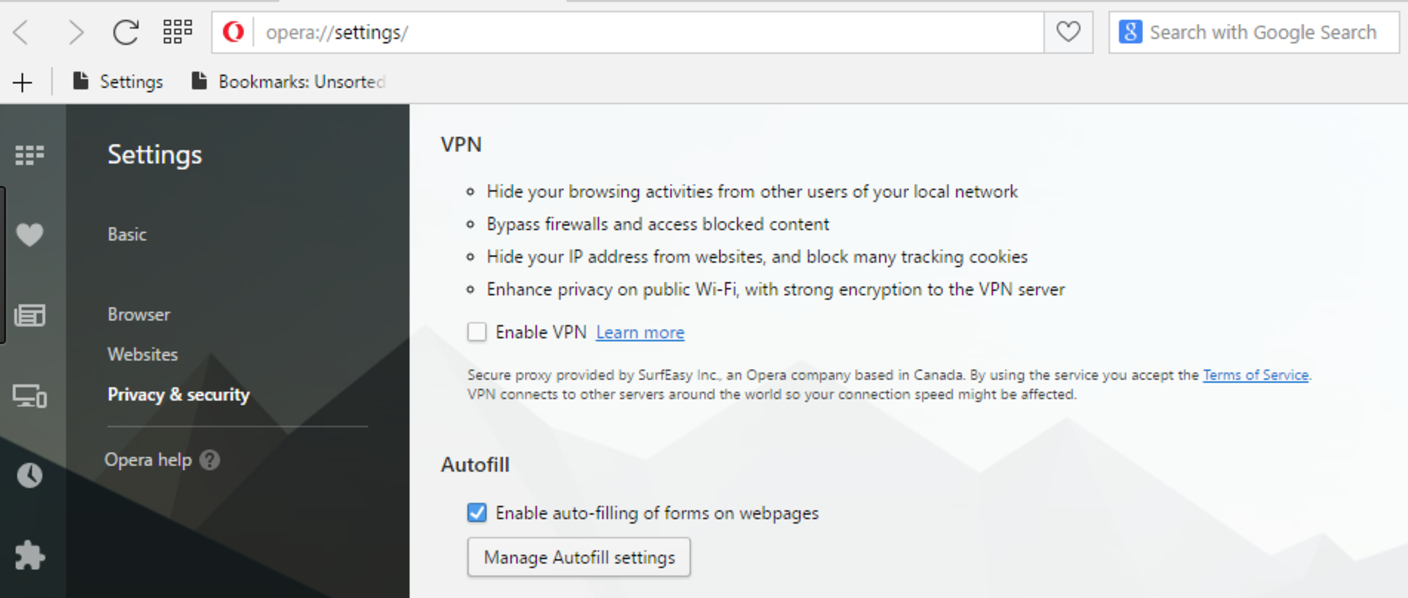Reload the page with the refresh icon

[x=125, y=32]
